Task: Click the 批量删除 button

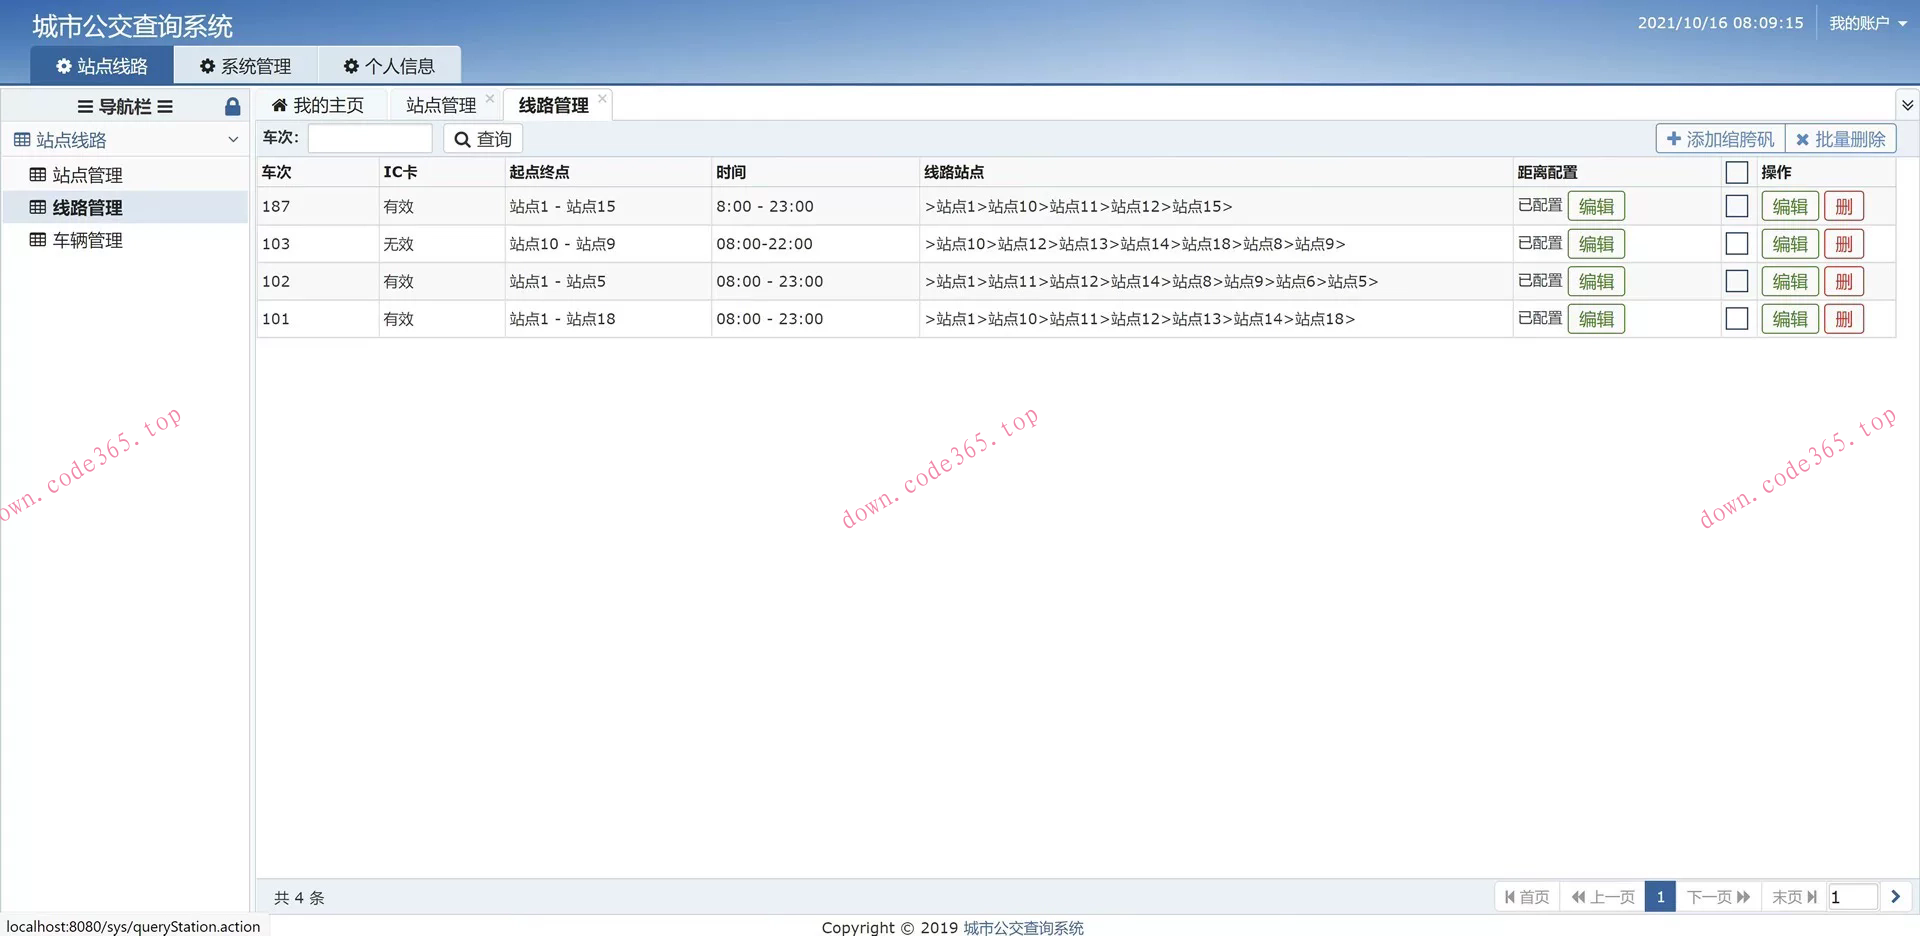Action: tap(1840, 139)
